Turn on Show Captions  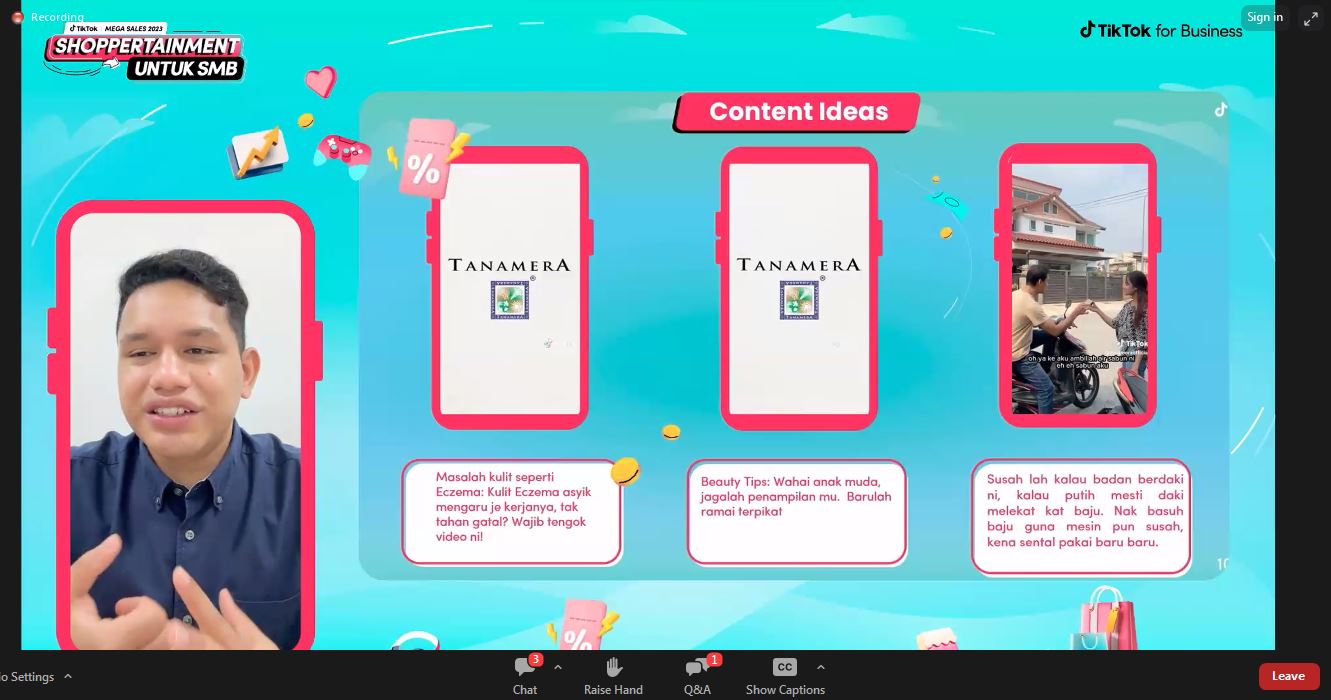(x=785, y=676)
